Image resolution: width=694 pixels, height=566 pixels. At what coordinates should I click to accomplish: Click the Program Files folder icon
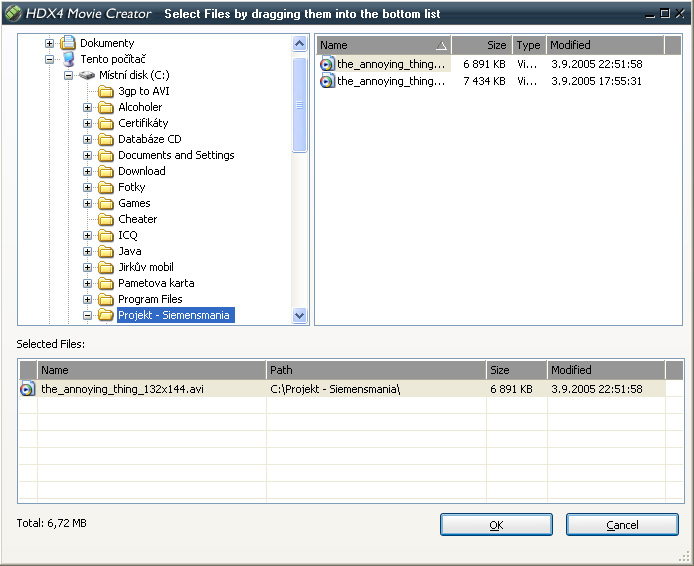106,300
